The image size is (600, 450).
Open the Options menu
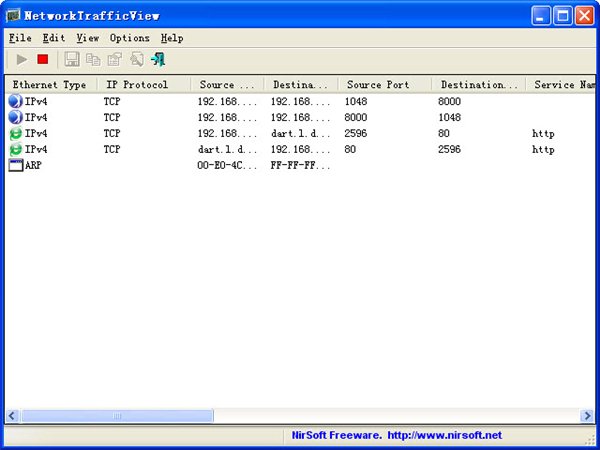tap(129, 38)
